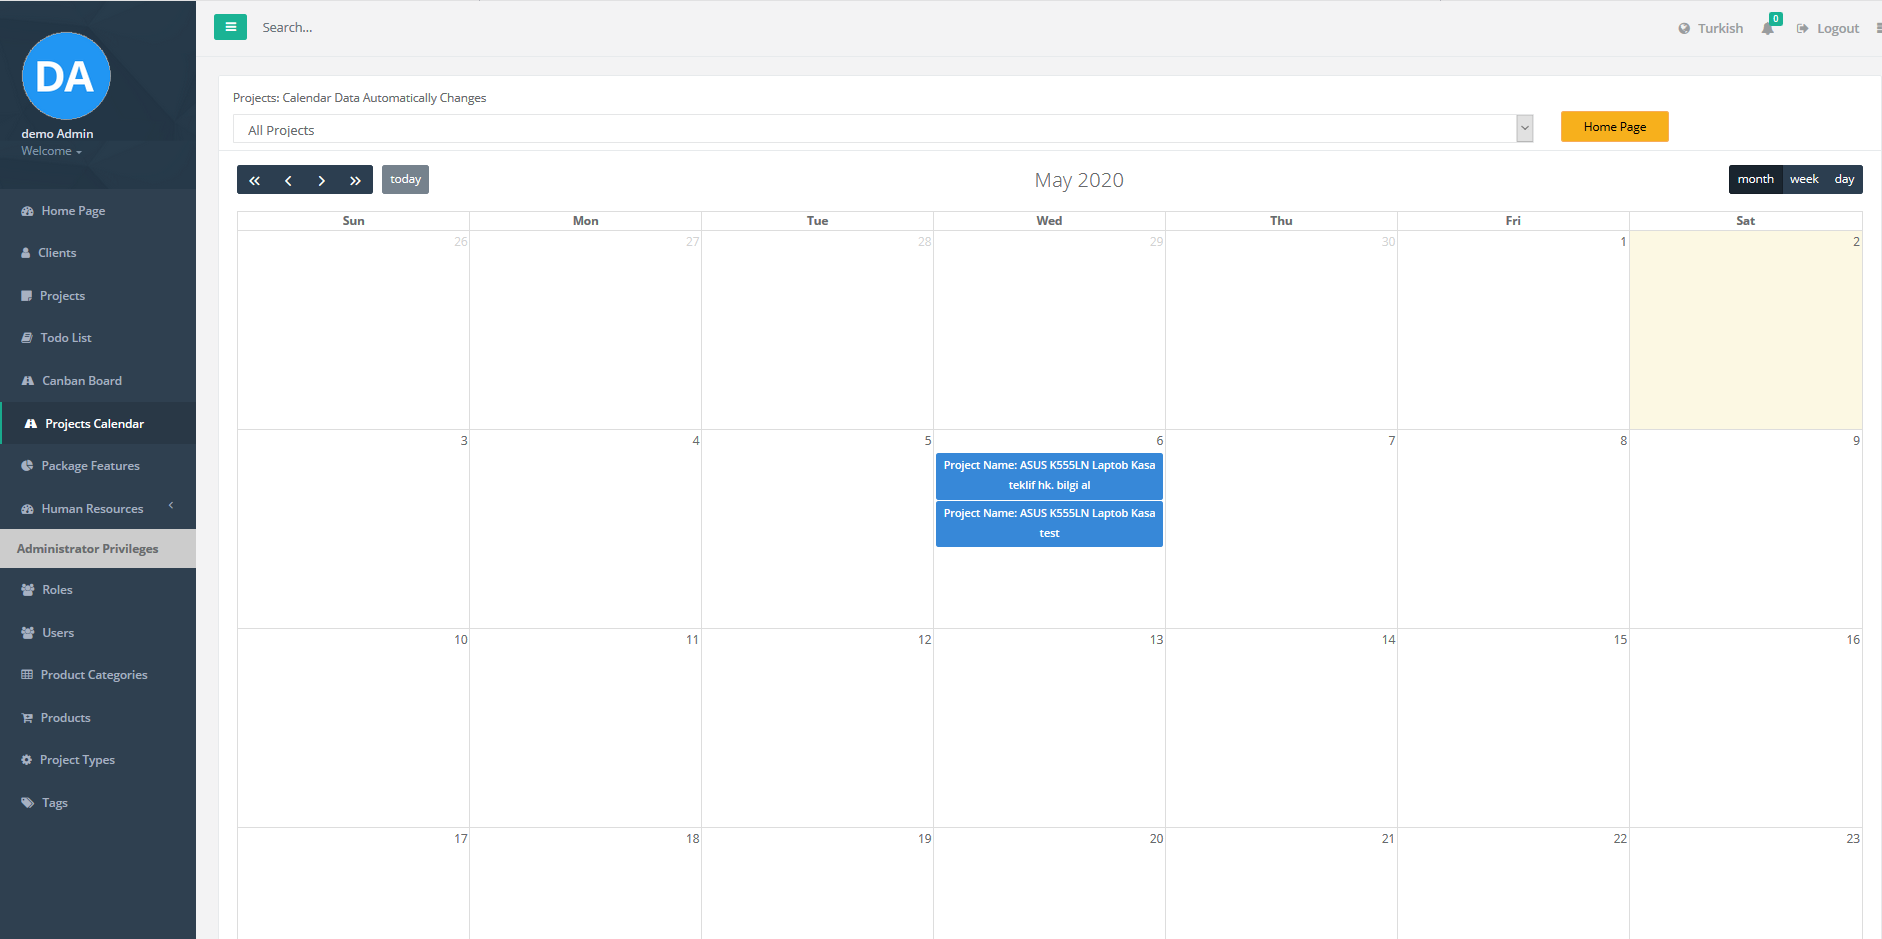Select May 13 day number

(1156, 640)
